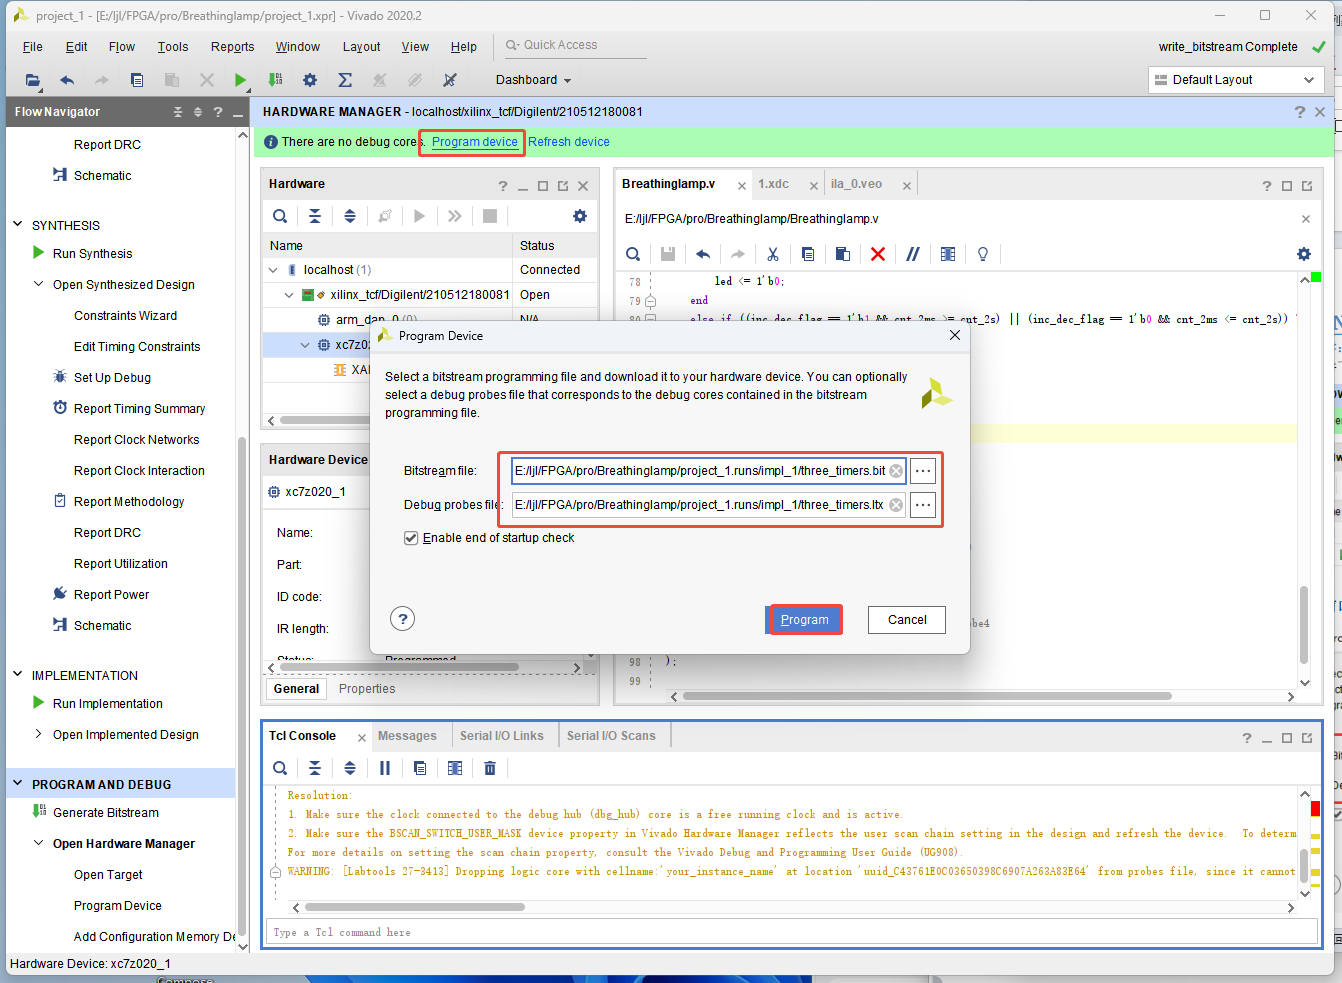
Task: Clear the Debug probes file field
Action: click(896, 505)
